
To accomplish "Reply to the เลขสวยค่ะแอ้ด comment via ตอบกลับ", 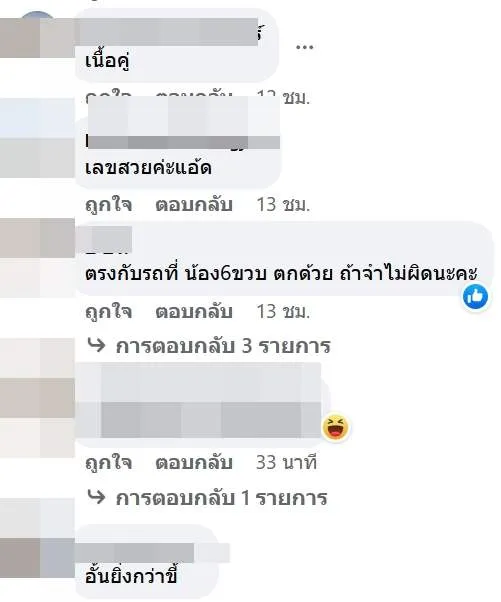I will [194, 204].
